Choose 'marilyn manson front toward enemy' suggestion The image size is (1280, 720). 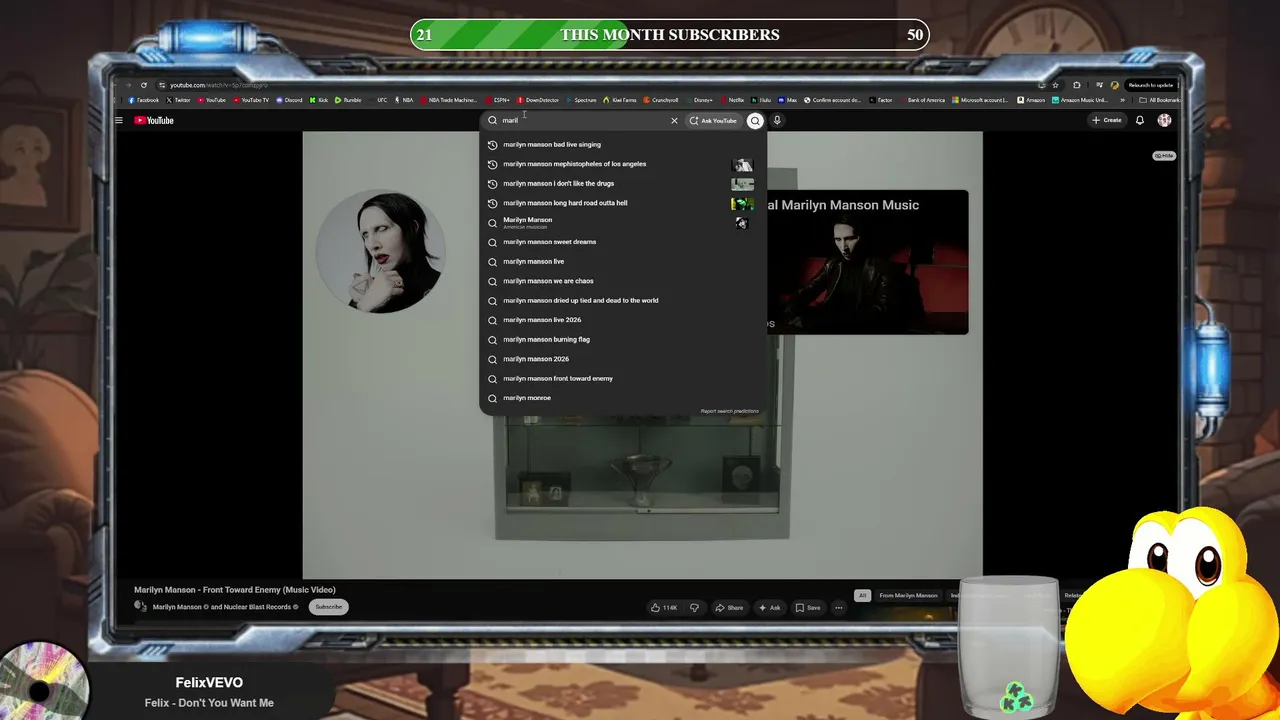[x=622, y=378]
